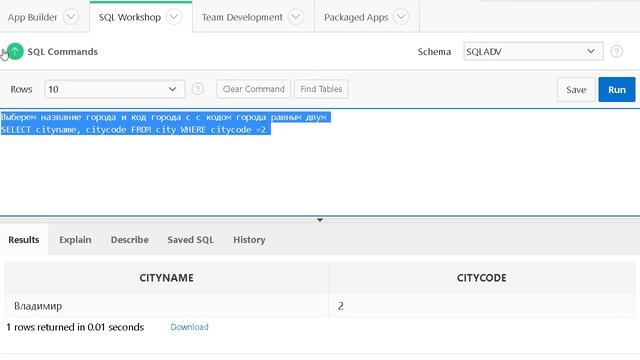Click the Find Tables button

321,89
